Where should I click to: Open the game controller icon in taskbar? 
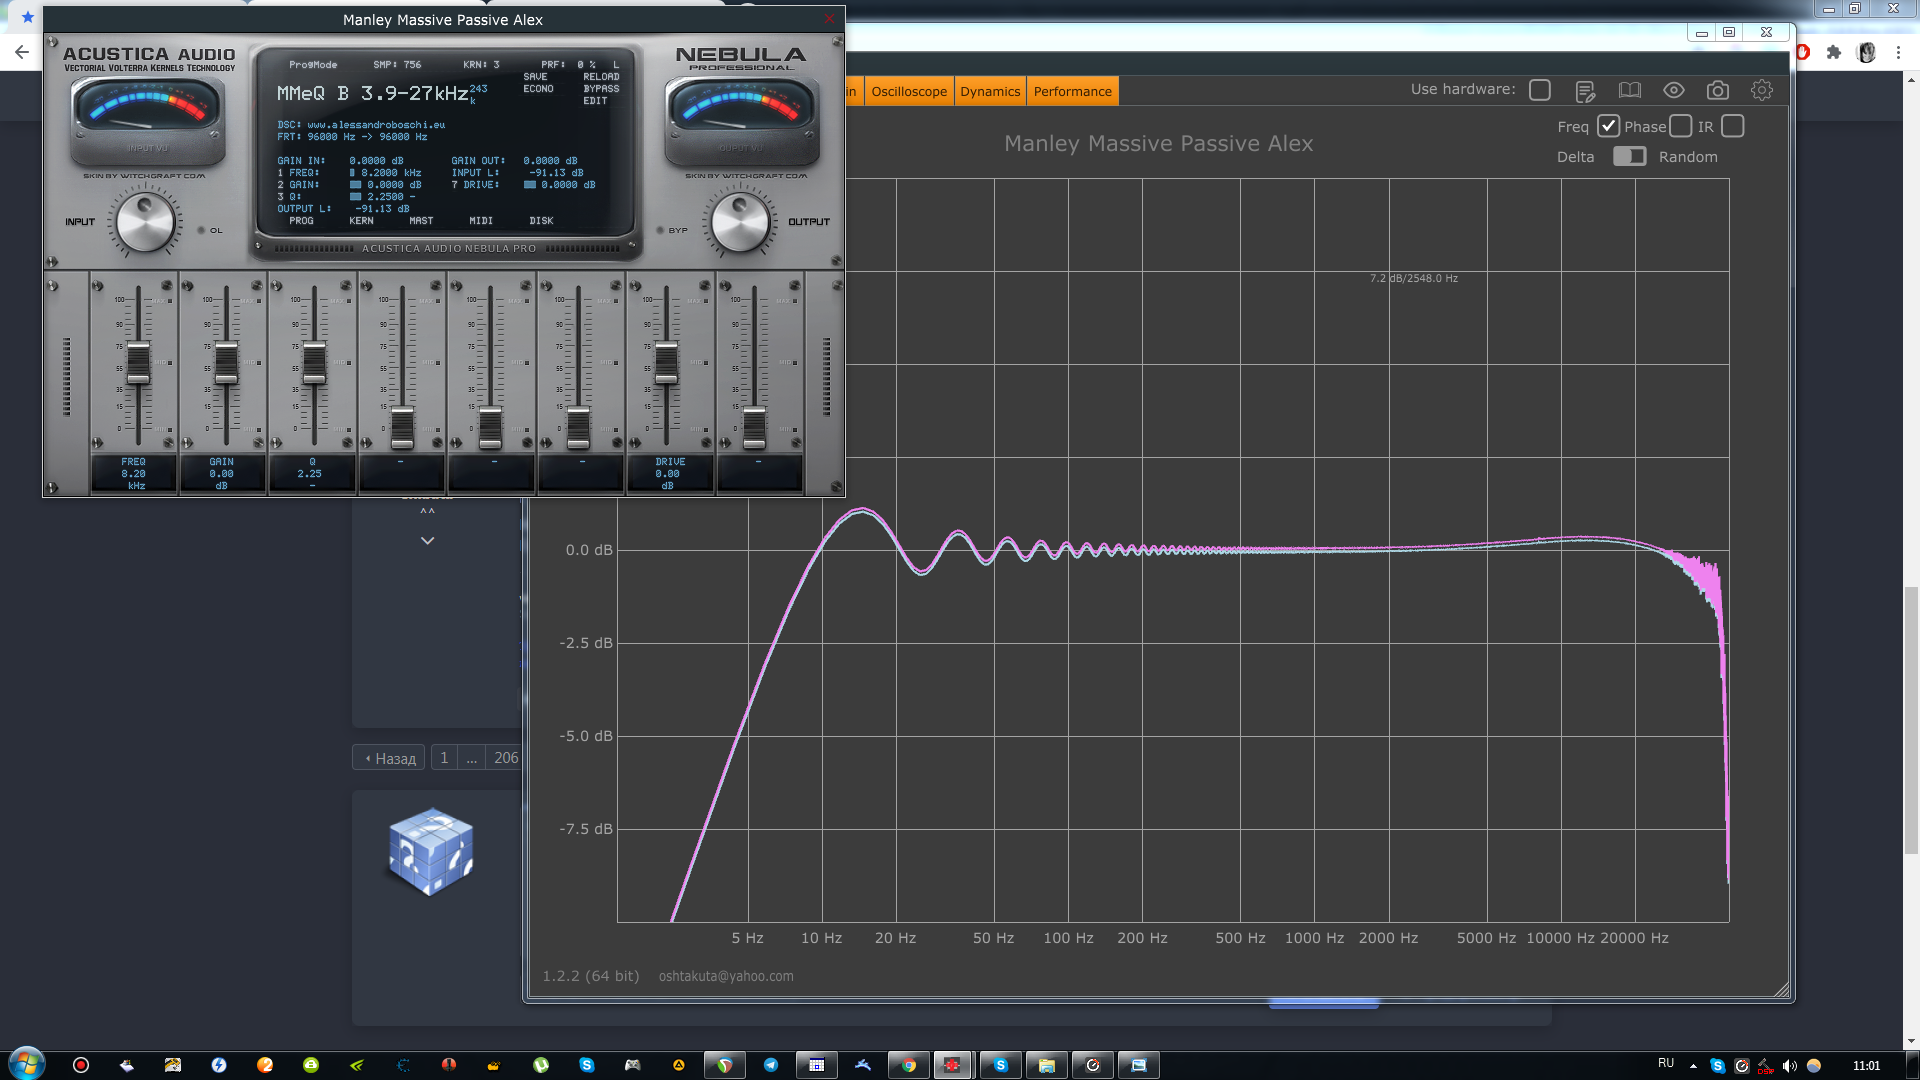(632, 1065)
